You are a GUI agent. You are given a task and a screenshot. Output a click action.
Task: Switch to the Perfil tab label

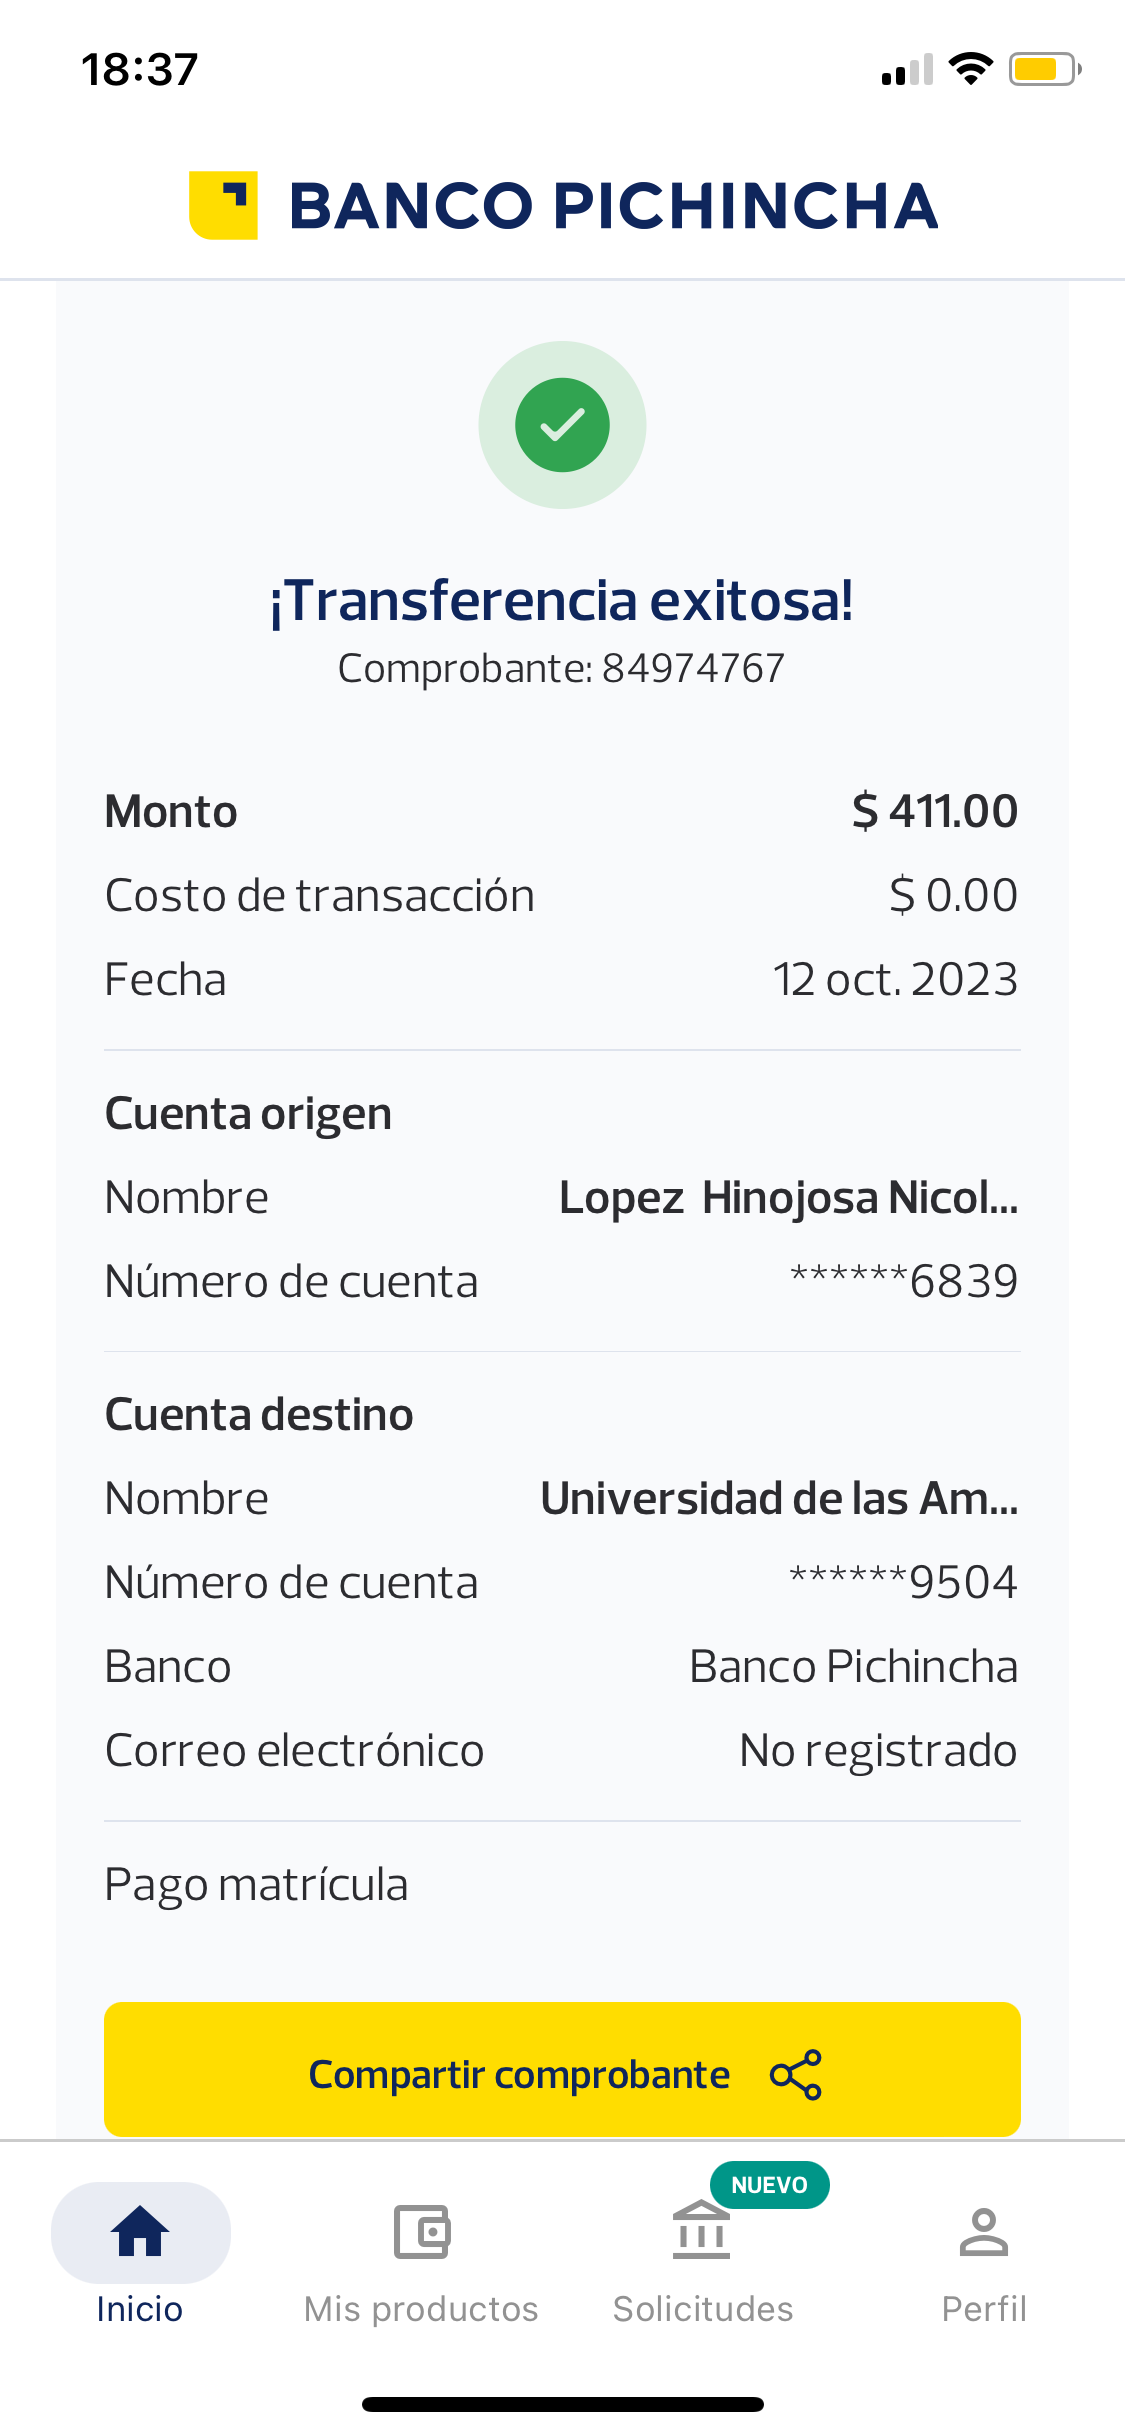pyautogui.click(x=984, y=2309)
